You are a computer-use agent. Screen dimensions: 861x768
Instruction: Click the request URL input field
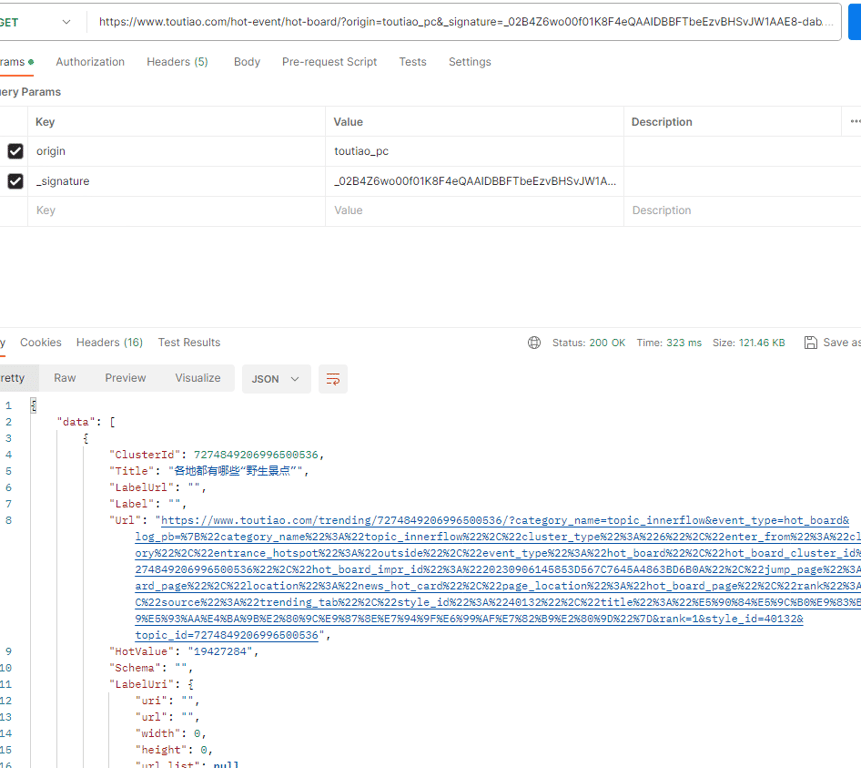(x=465, y=22)
